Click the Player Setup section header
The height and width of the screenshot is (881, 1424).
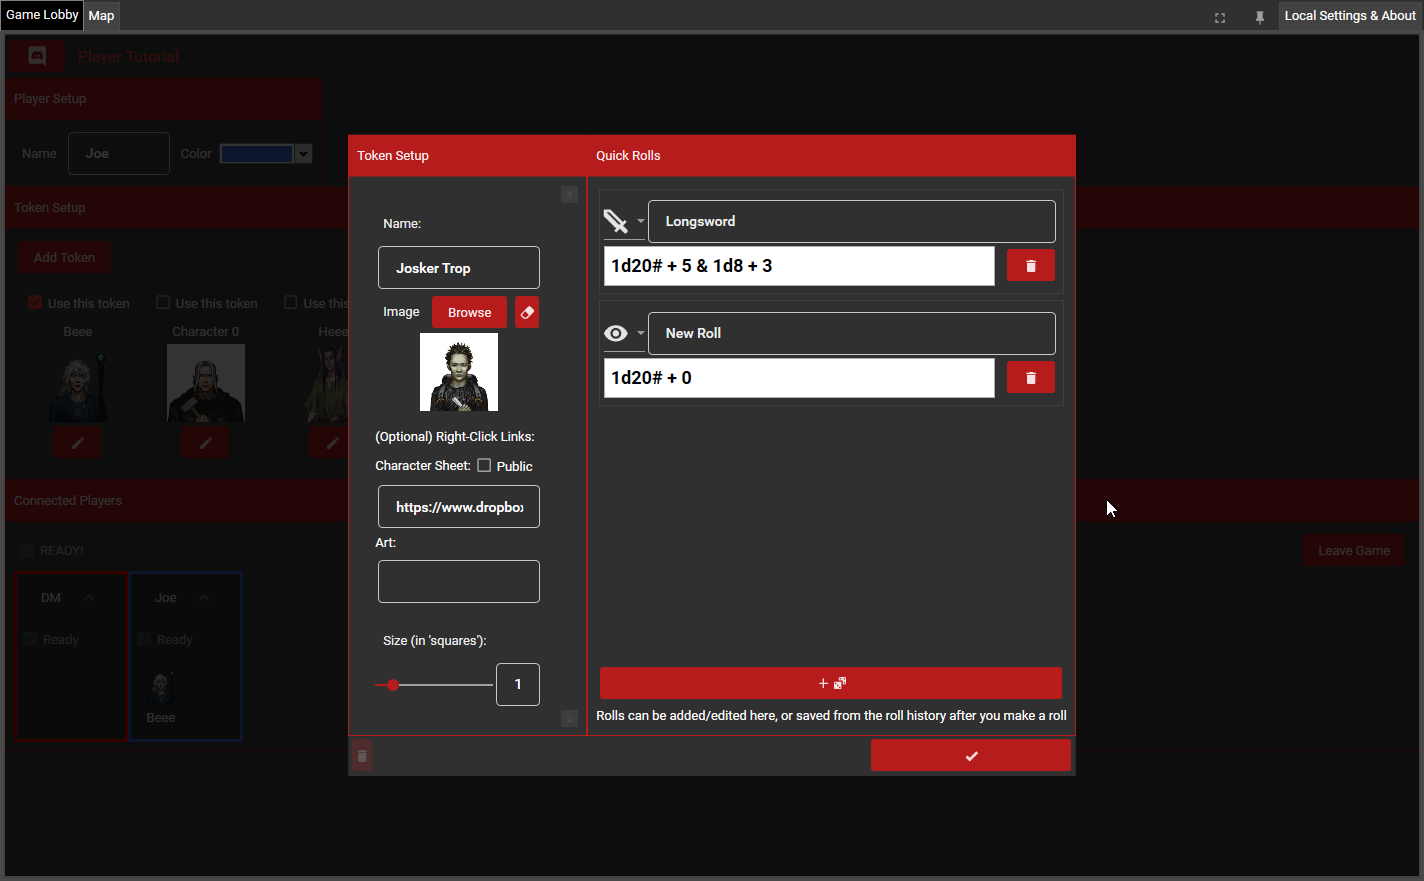coord(163,99)
